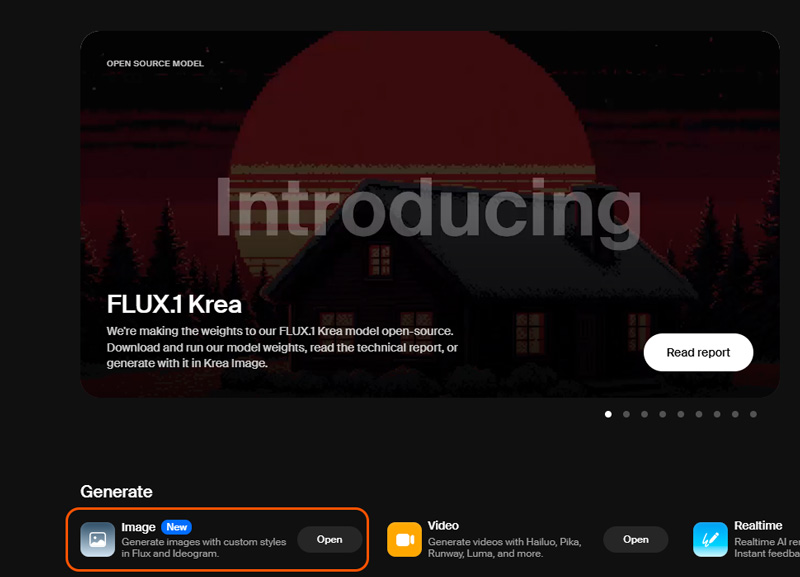Click the blue New badge on Image
The height and width of the screenshot is (577, 800).
click(x=177, y=527)
